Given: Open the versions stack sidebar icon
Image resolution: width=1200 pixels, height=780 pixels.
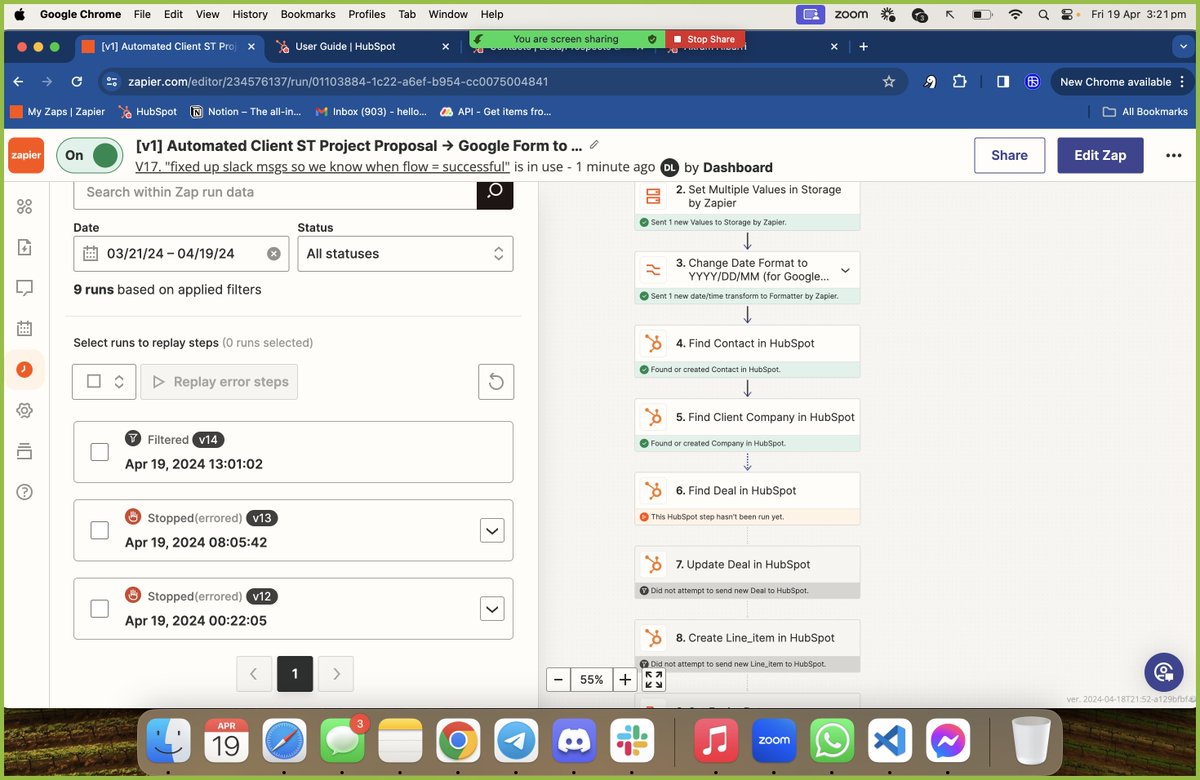Looking at the screenshot, I should pyautogui.click(x=25, y=451).
